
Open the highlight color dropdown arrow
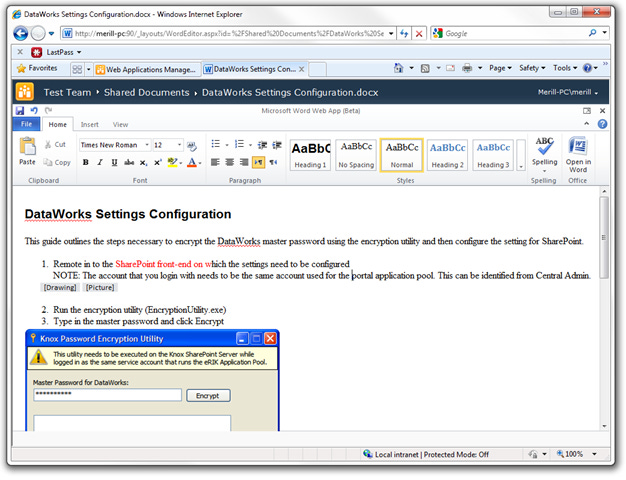tap(181, 163)
